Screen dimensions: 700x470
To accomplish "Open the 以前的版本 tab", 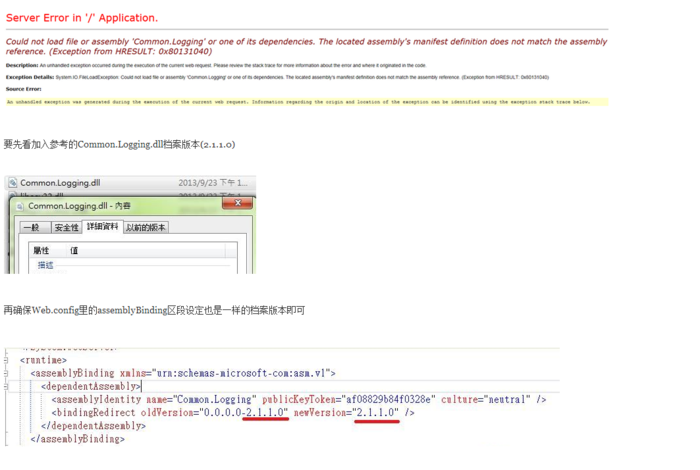I will [146, 228].
